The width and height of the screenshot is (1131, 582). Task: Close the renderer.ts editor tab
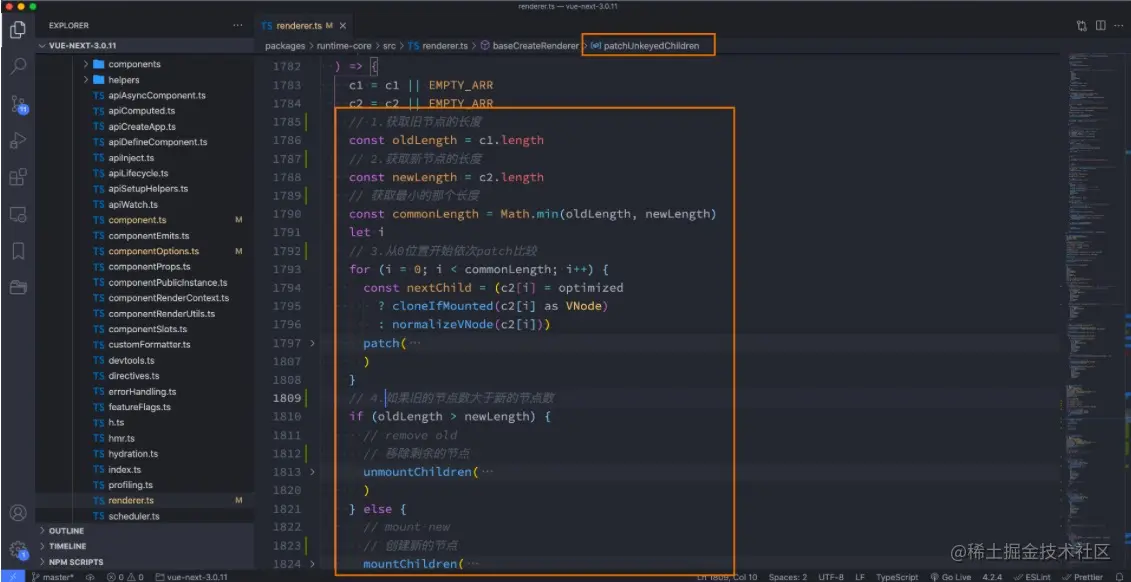pyautogui.click(x=343, y=25)
